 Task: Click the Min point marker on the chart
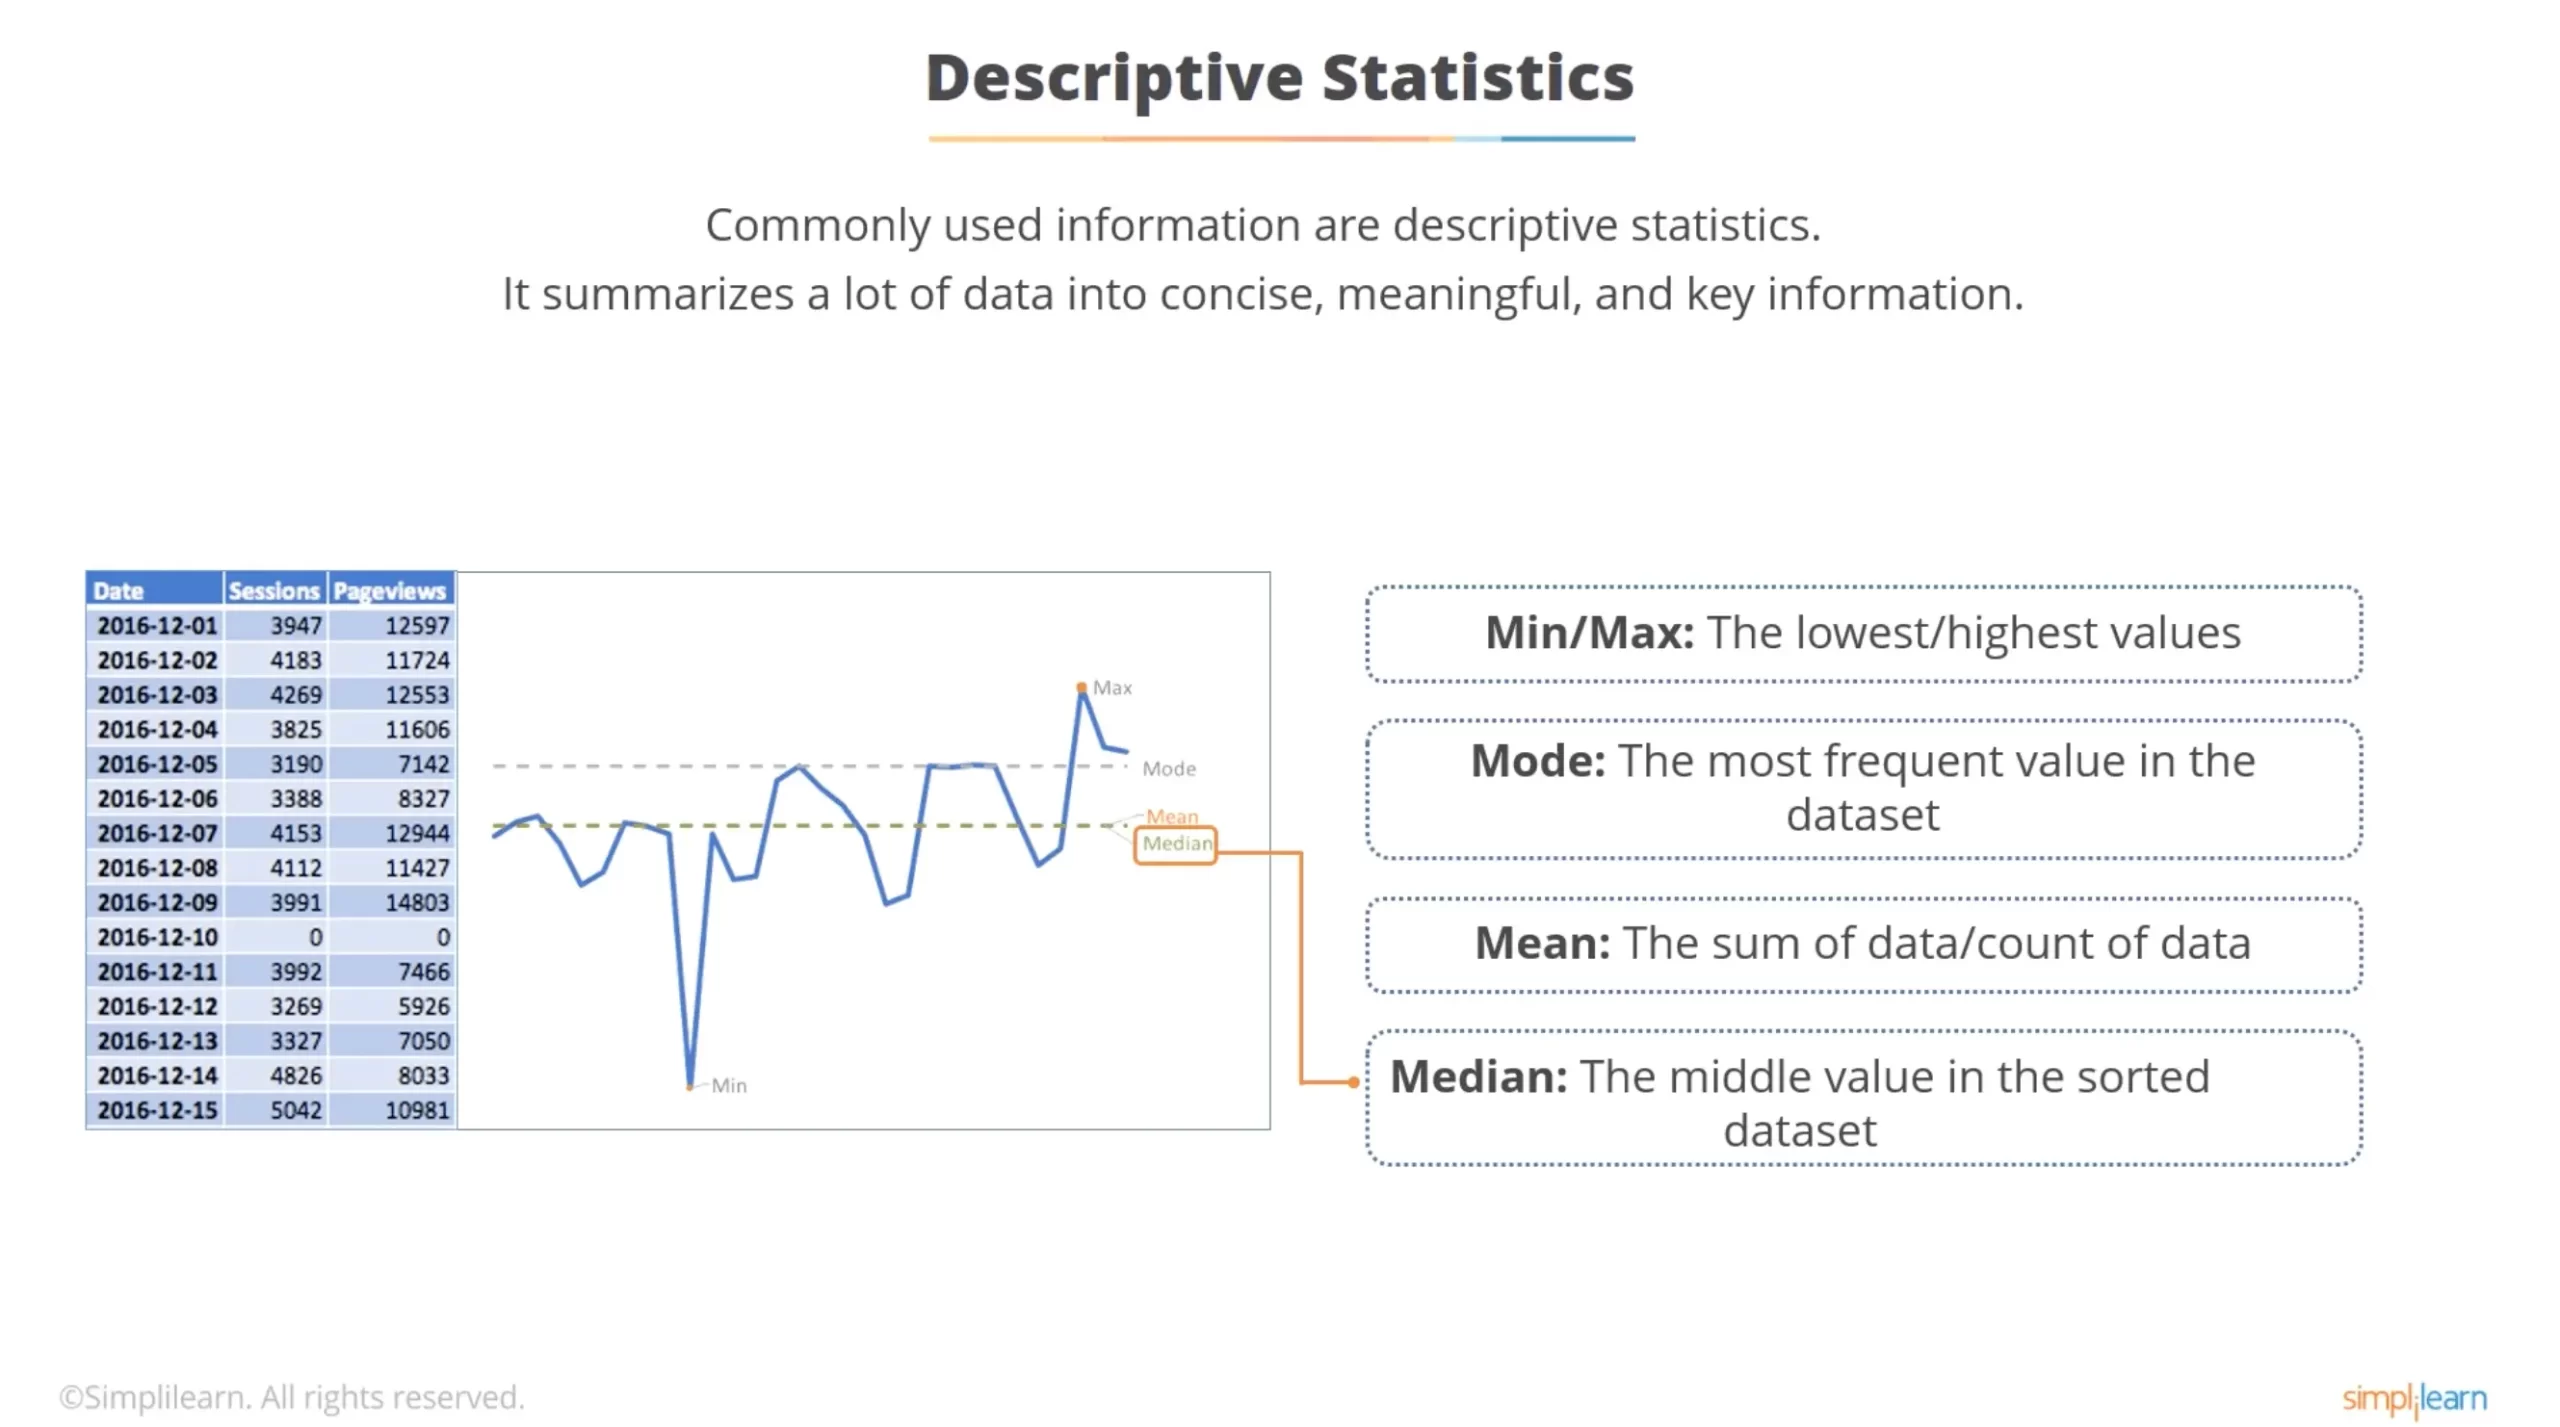tap(690, 1085)
